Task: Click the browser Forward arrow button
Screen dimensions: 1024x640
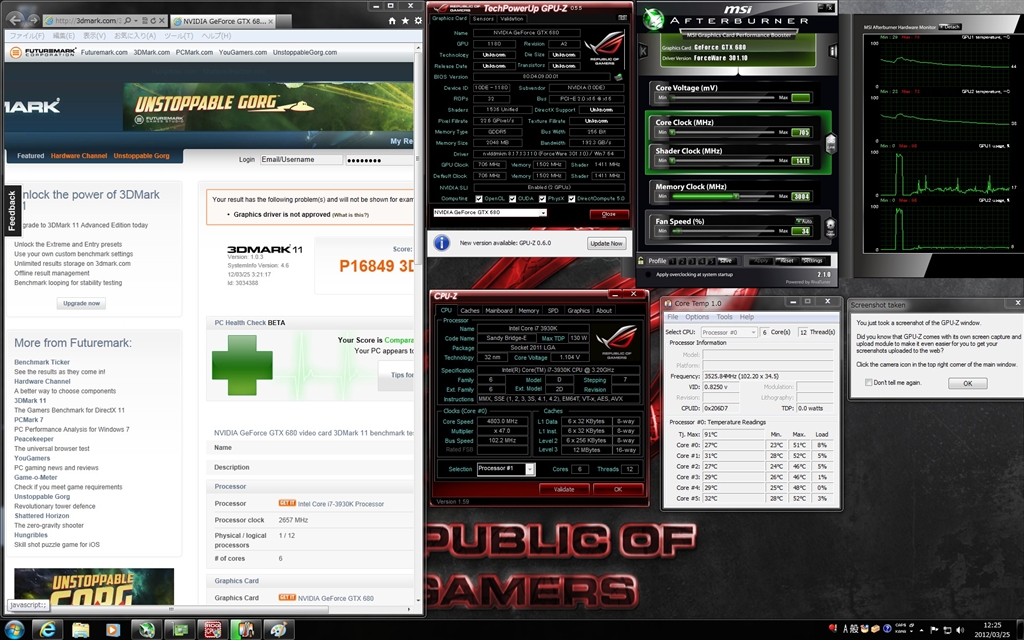Action: tap(33, 21)
